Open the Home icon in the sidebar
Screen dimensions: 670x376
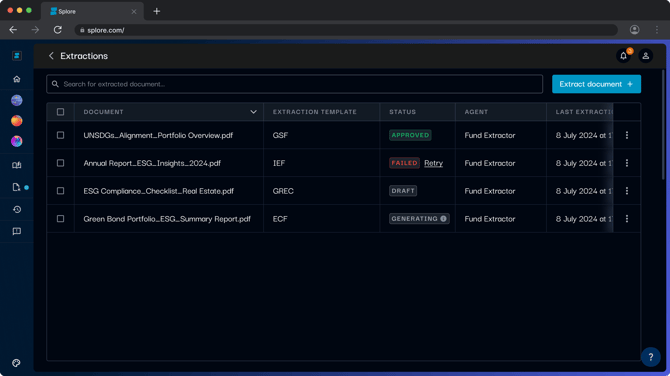[x=17, y=79]
